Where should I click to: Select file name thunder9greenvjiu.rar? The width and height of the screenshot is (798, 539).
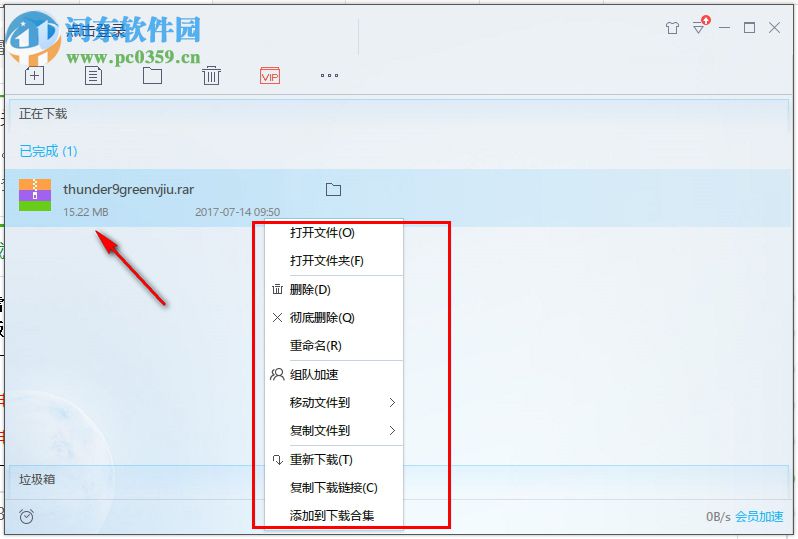pos(128,189)
